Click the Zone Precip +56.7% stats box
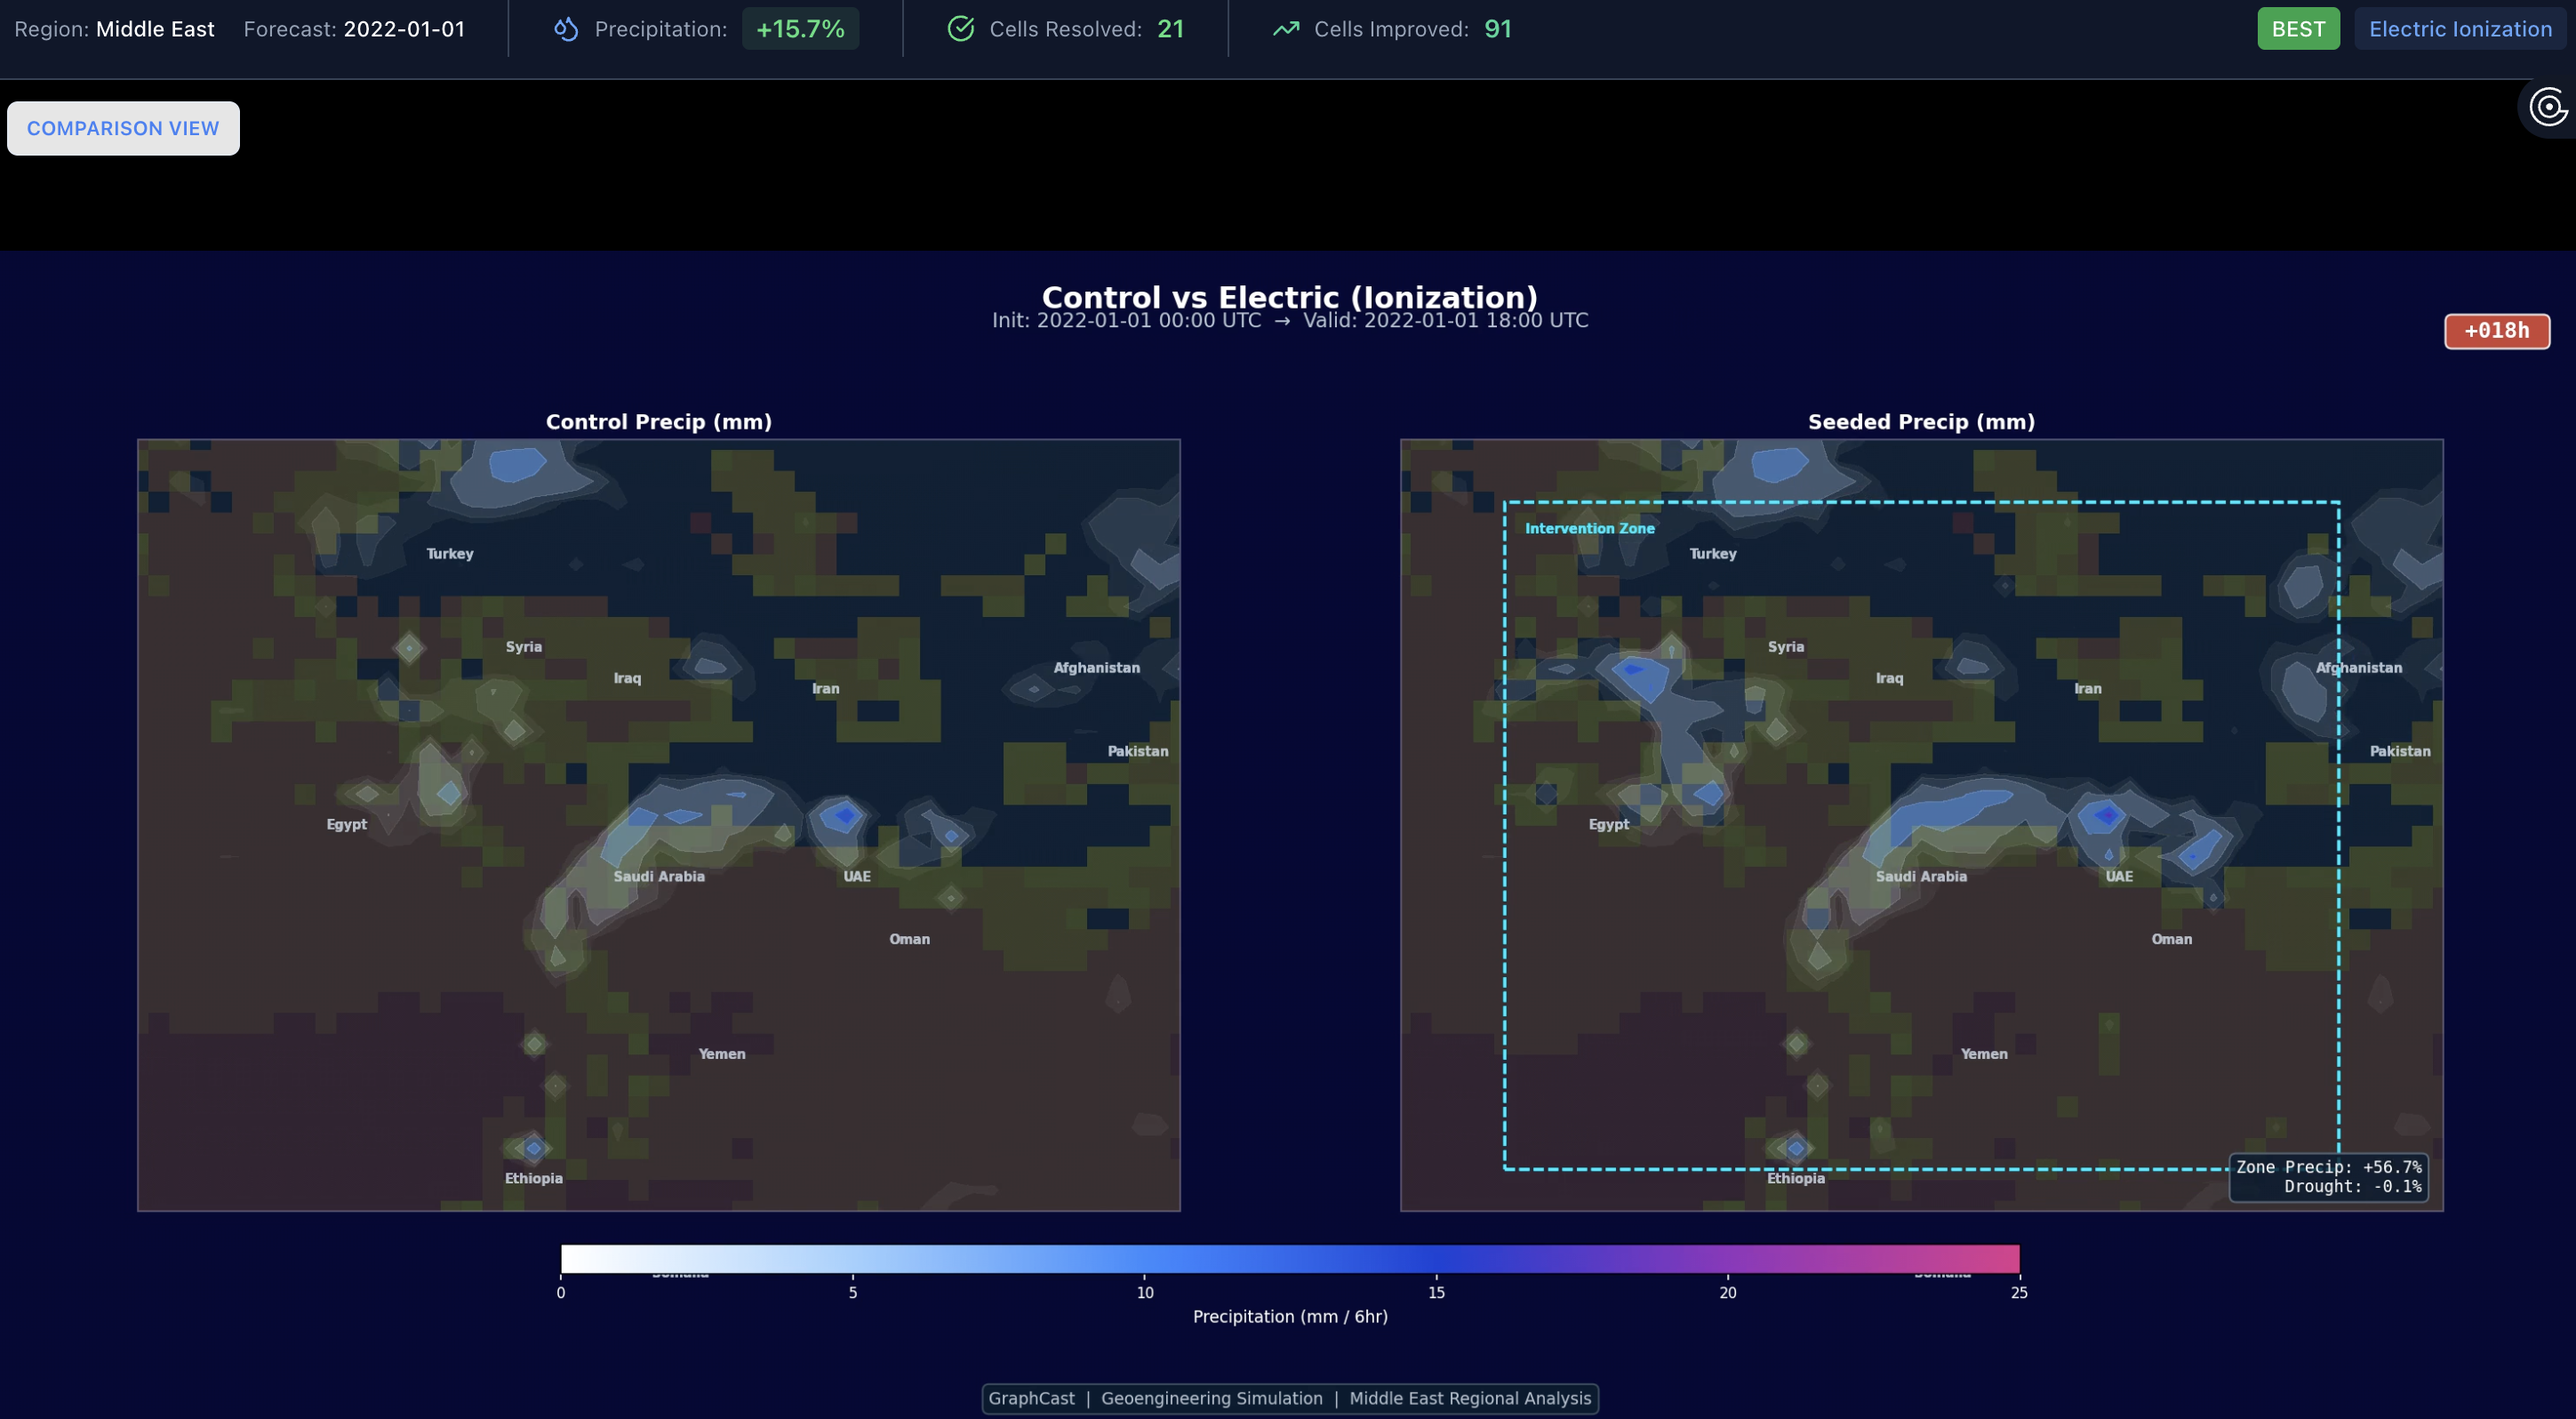 pyautogui.click(x=2328, y=1176)
